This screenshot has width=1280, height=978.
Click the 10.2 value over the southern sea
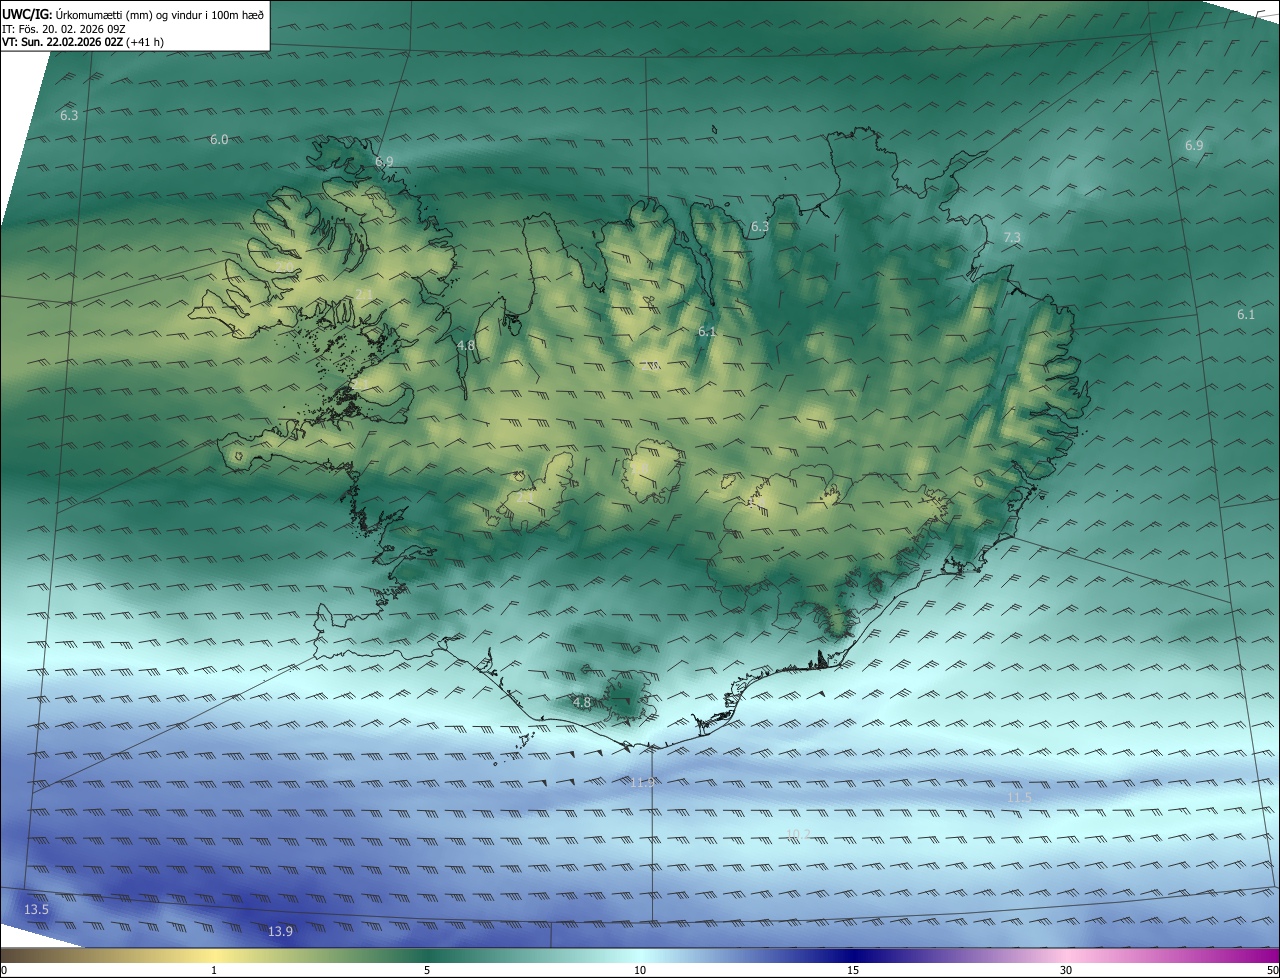coord(798,834)
